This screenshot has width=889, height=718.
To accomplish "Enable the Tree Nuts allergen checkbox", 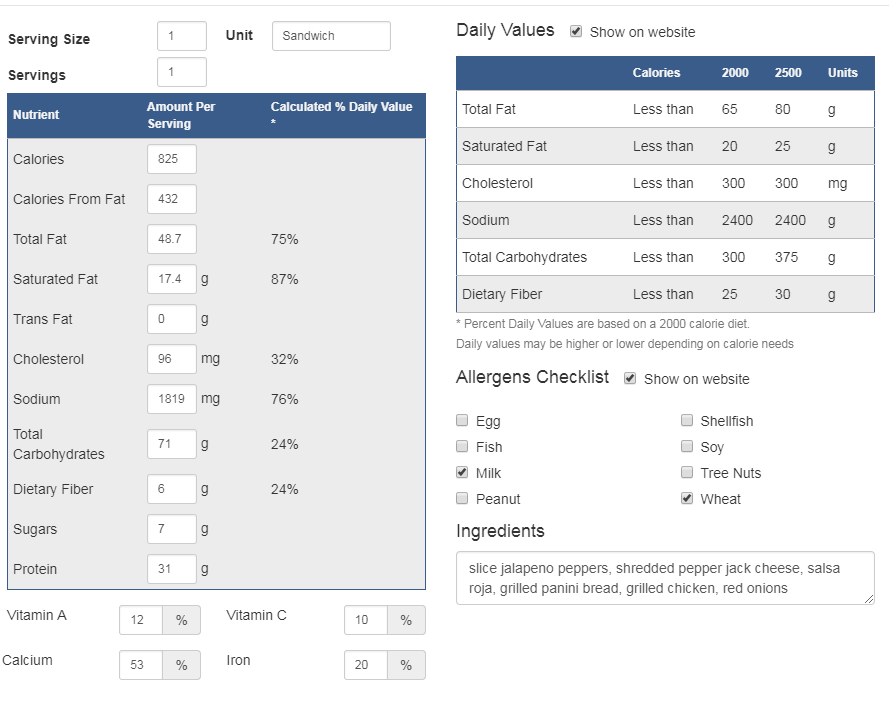I will pyautogui.click(x=687, y=472).
